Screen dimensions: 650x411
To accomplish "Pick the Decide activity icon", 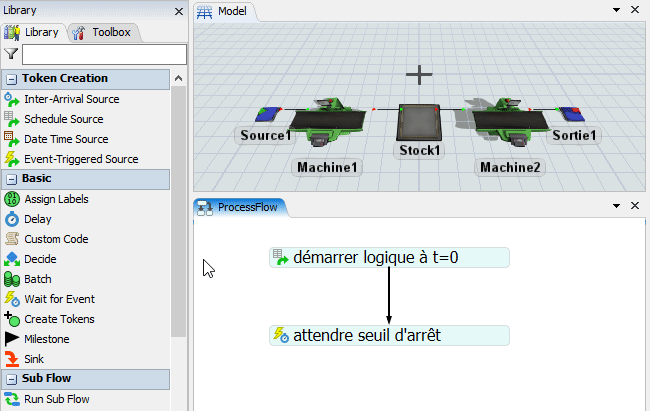I will (x=12, y=259).
